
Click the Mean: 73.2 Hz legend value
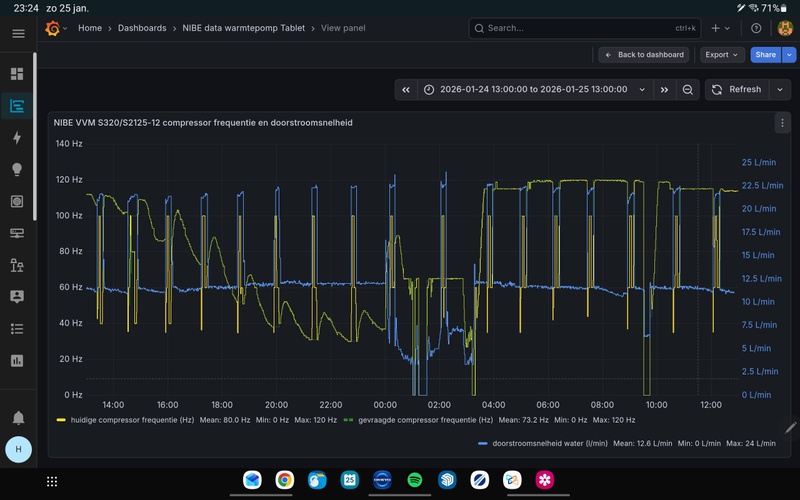(523, 420)
